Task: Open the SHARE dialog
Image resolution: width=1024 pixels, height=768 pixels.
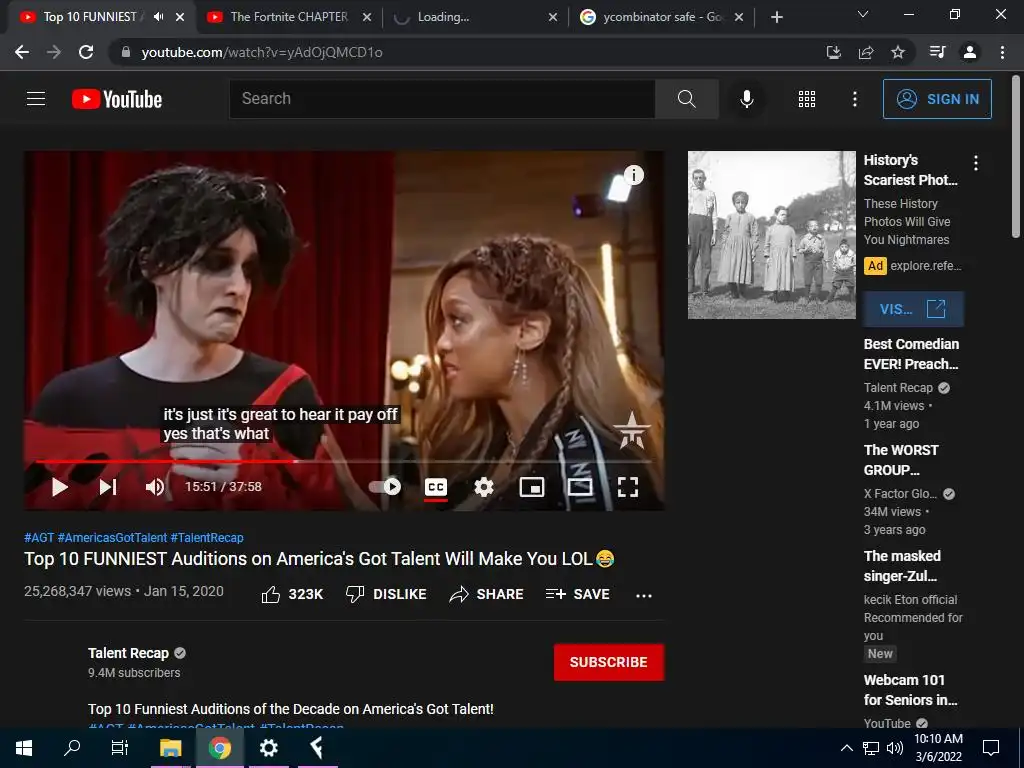Action: pyautogui.click(x=487, y=594)
